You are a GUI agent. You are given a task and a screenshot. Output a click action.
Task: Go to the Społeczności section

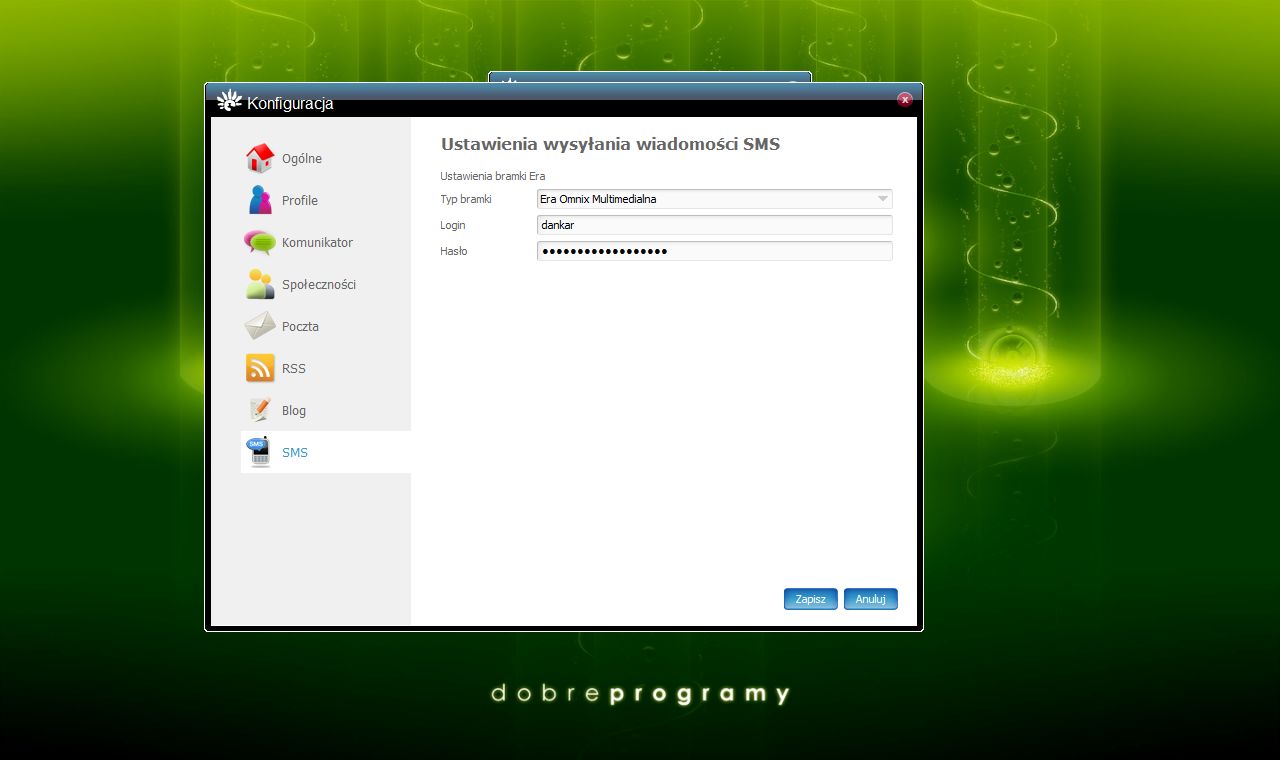click(319, 285)
